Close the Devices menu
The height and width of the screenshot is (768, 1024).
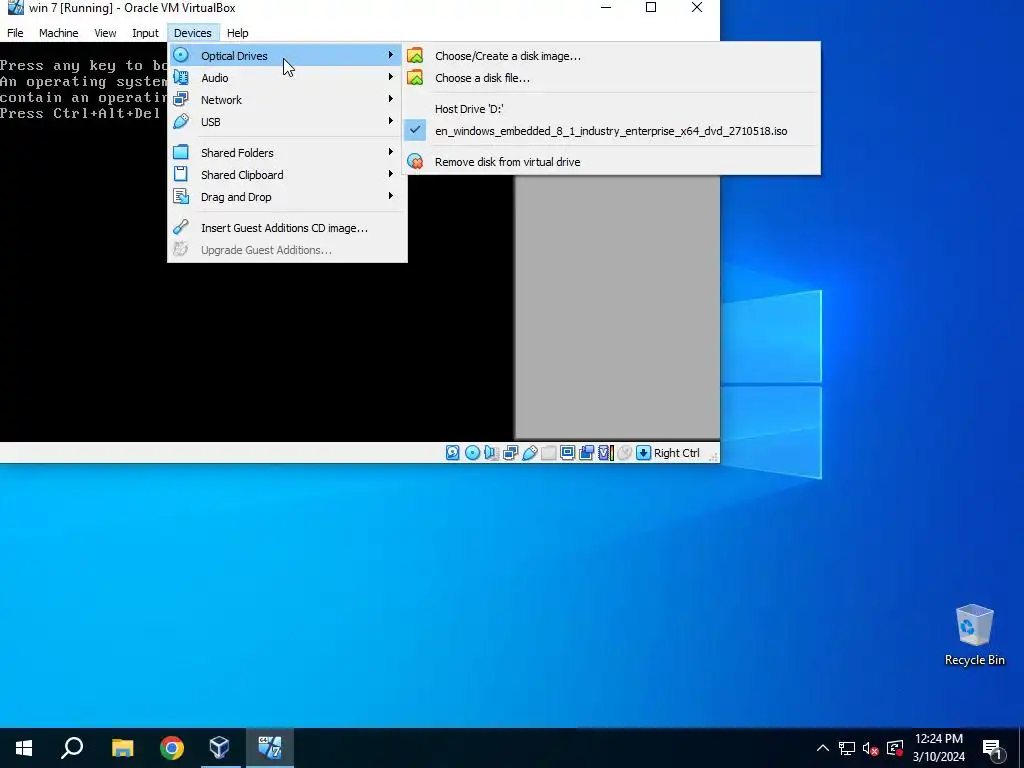[x=193, y=33]
